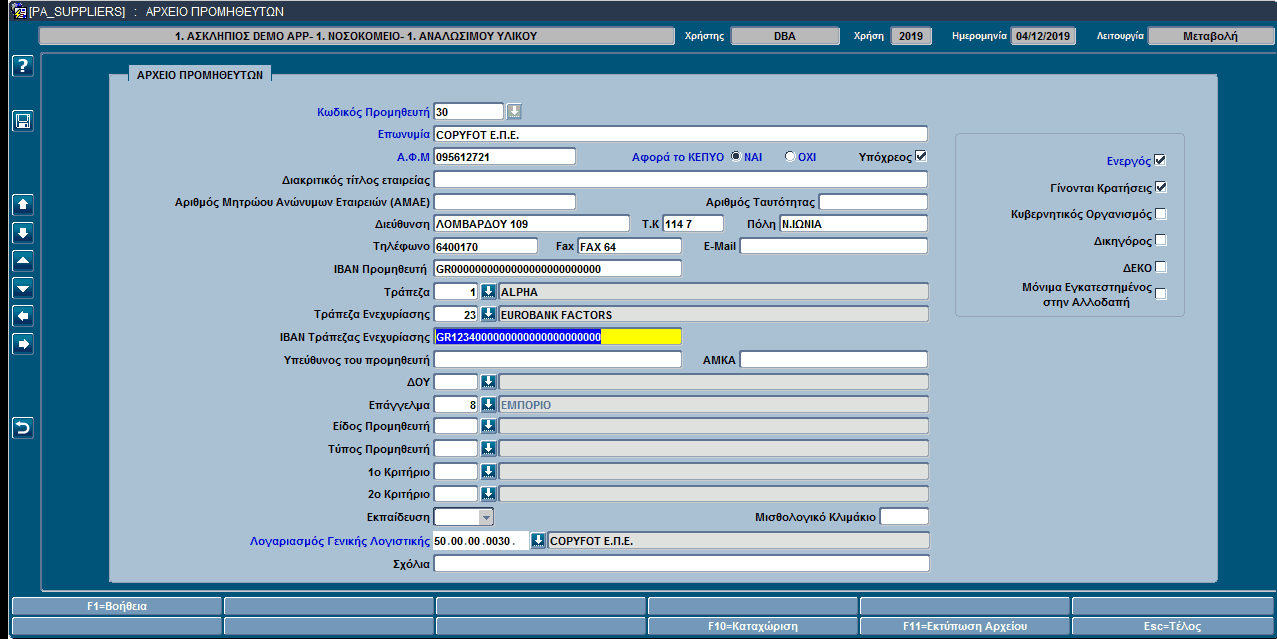This screenshot has width=1277, height=639.
Task: Click the left arrow navigation icon
Action: (22, 316)
